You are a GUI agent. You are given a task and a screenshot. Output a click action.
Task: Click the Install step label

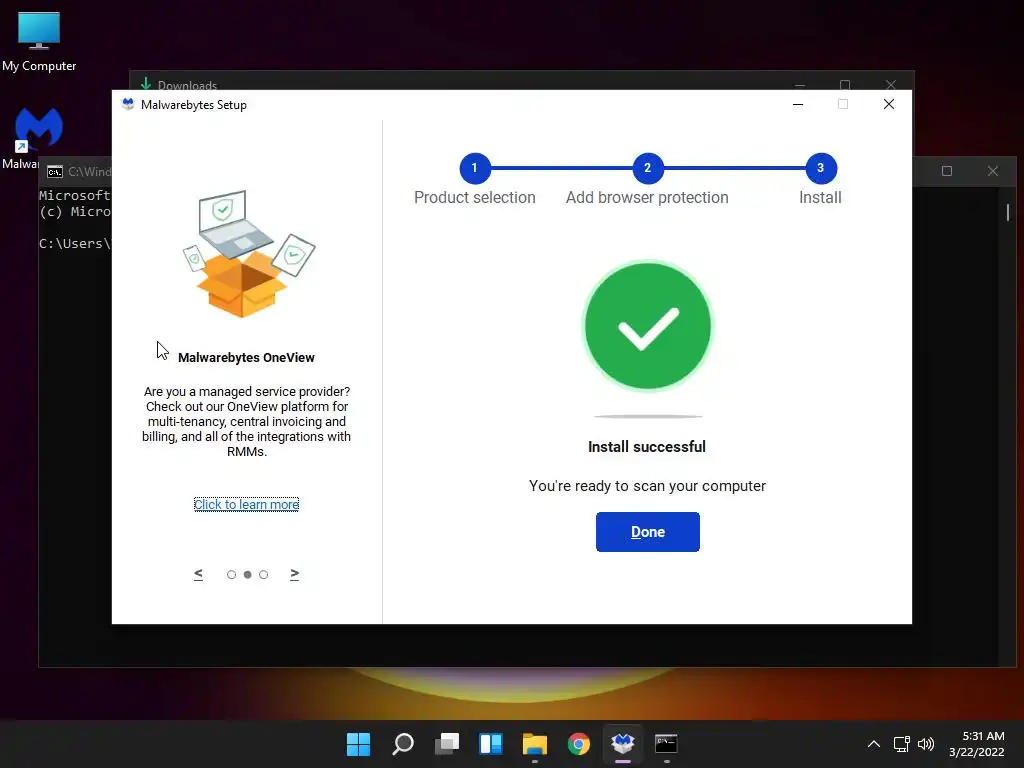pyautogui.click(x=820, y=197)
